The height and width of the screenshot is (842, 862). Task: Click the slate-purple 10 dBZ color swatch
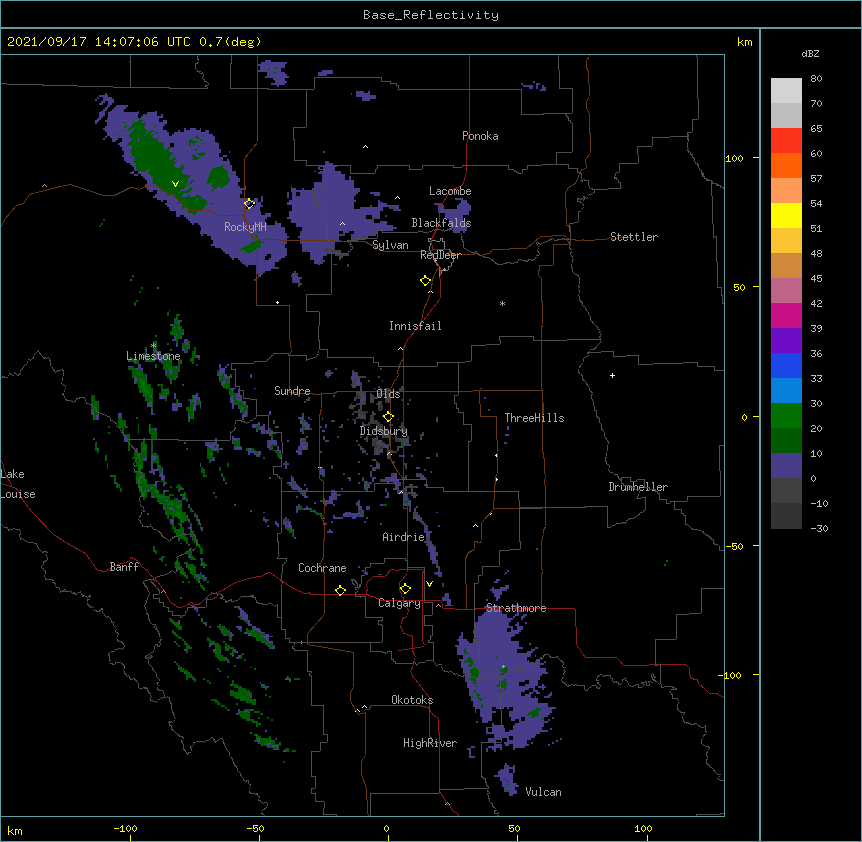[786, 466]
